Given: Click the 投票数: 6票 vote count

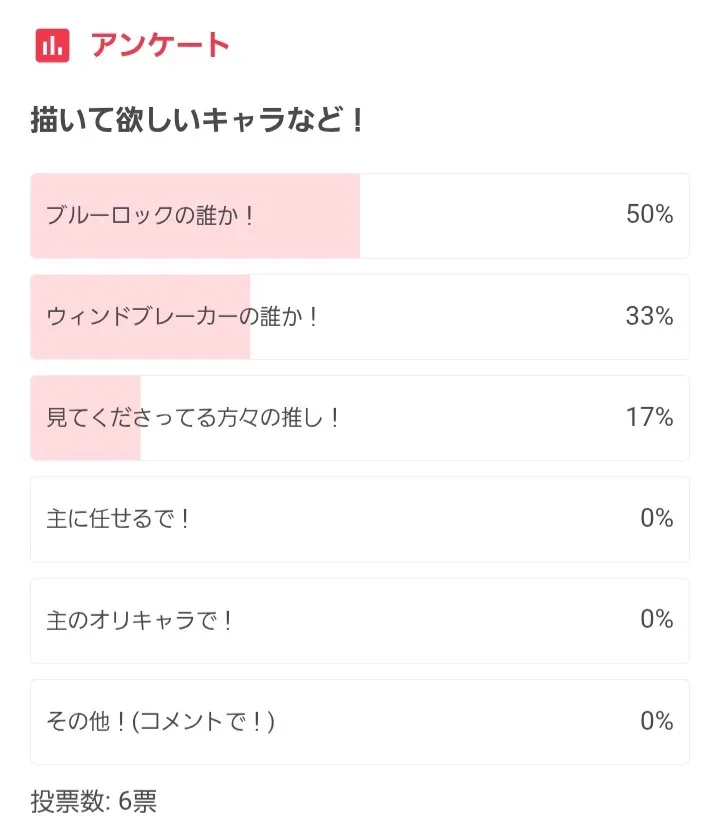Looking at the screenshot, I should pyautogui.click(x=94, y=801).
